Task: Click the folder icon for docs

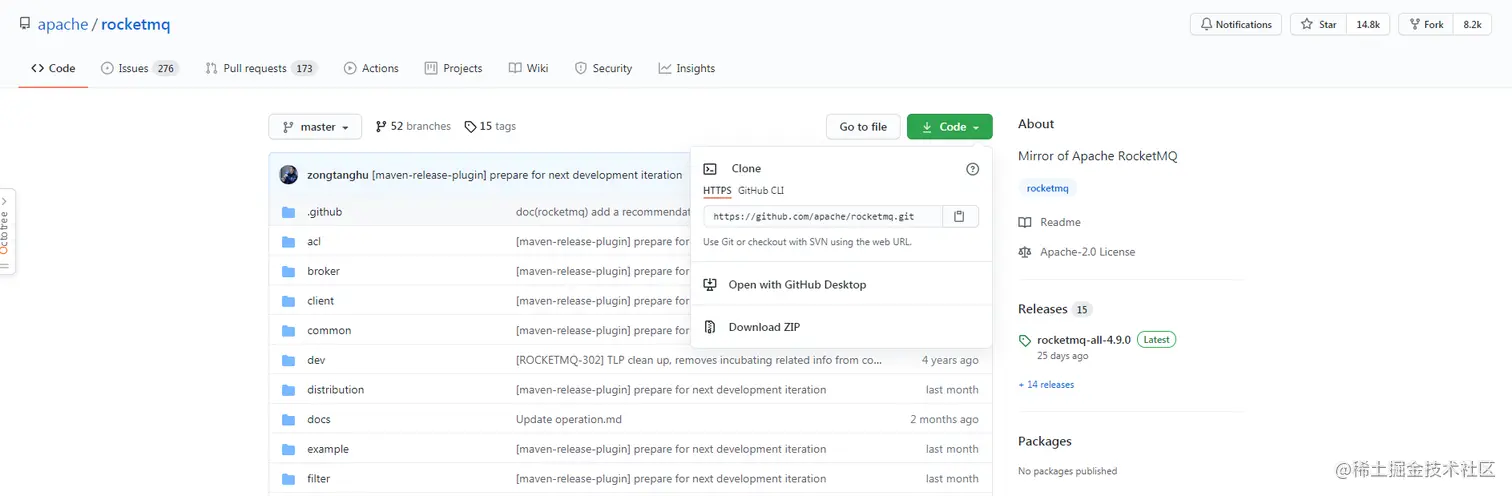Action: pos(289,419)
